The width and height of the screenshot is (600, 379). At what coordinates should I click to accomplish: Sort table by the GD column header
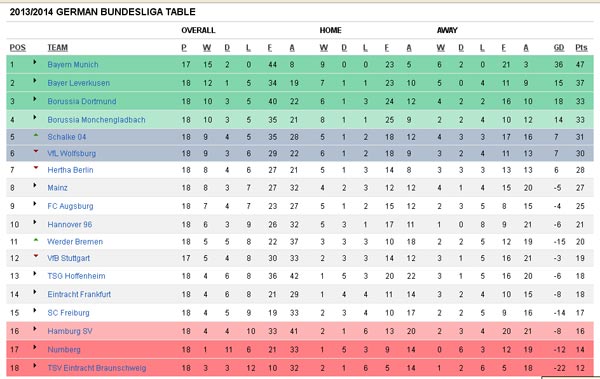[559, 48]
